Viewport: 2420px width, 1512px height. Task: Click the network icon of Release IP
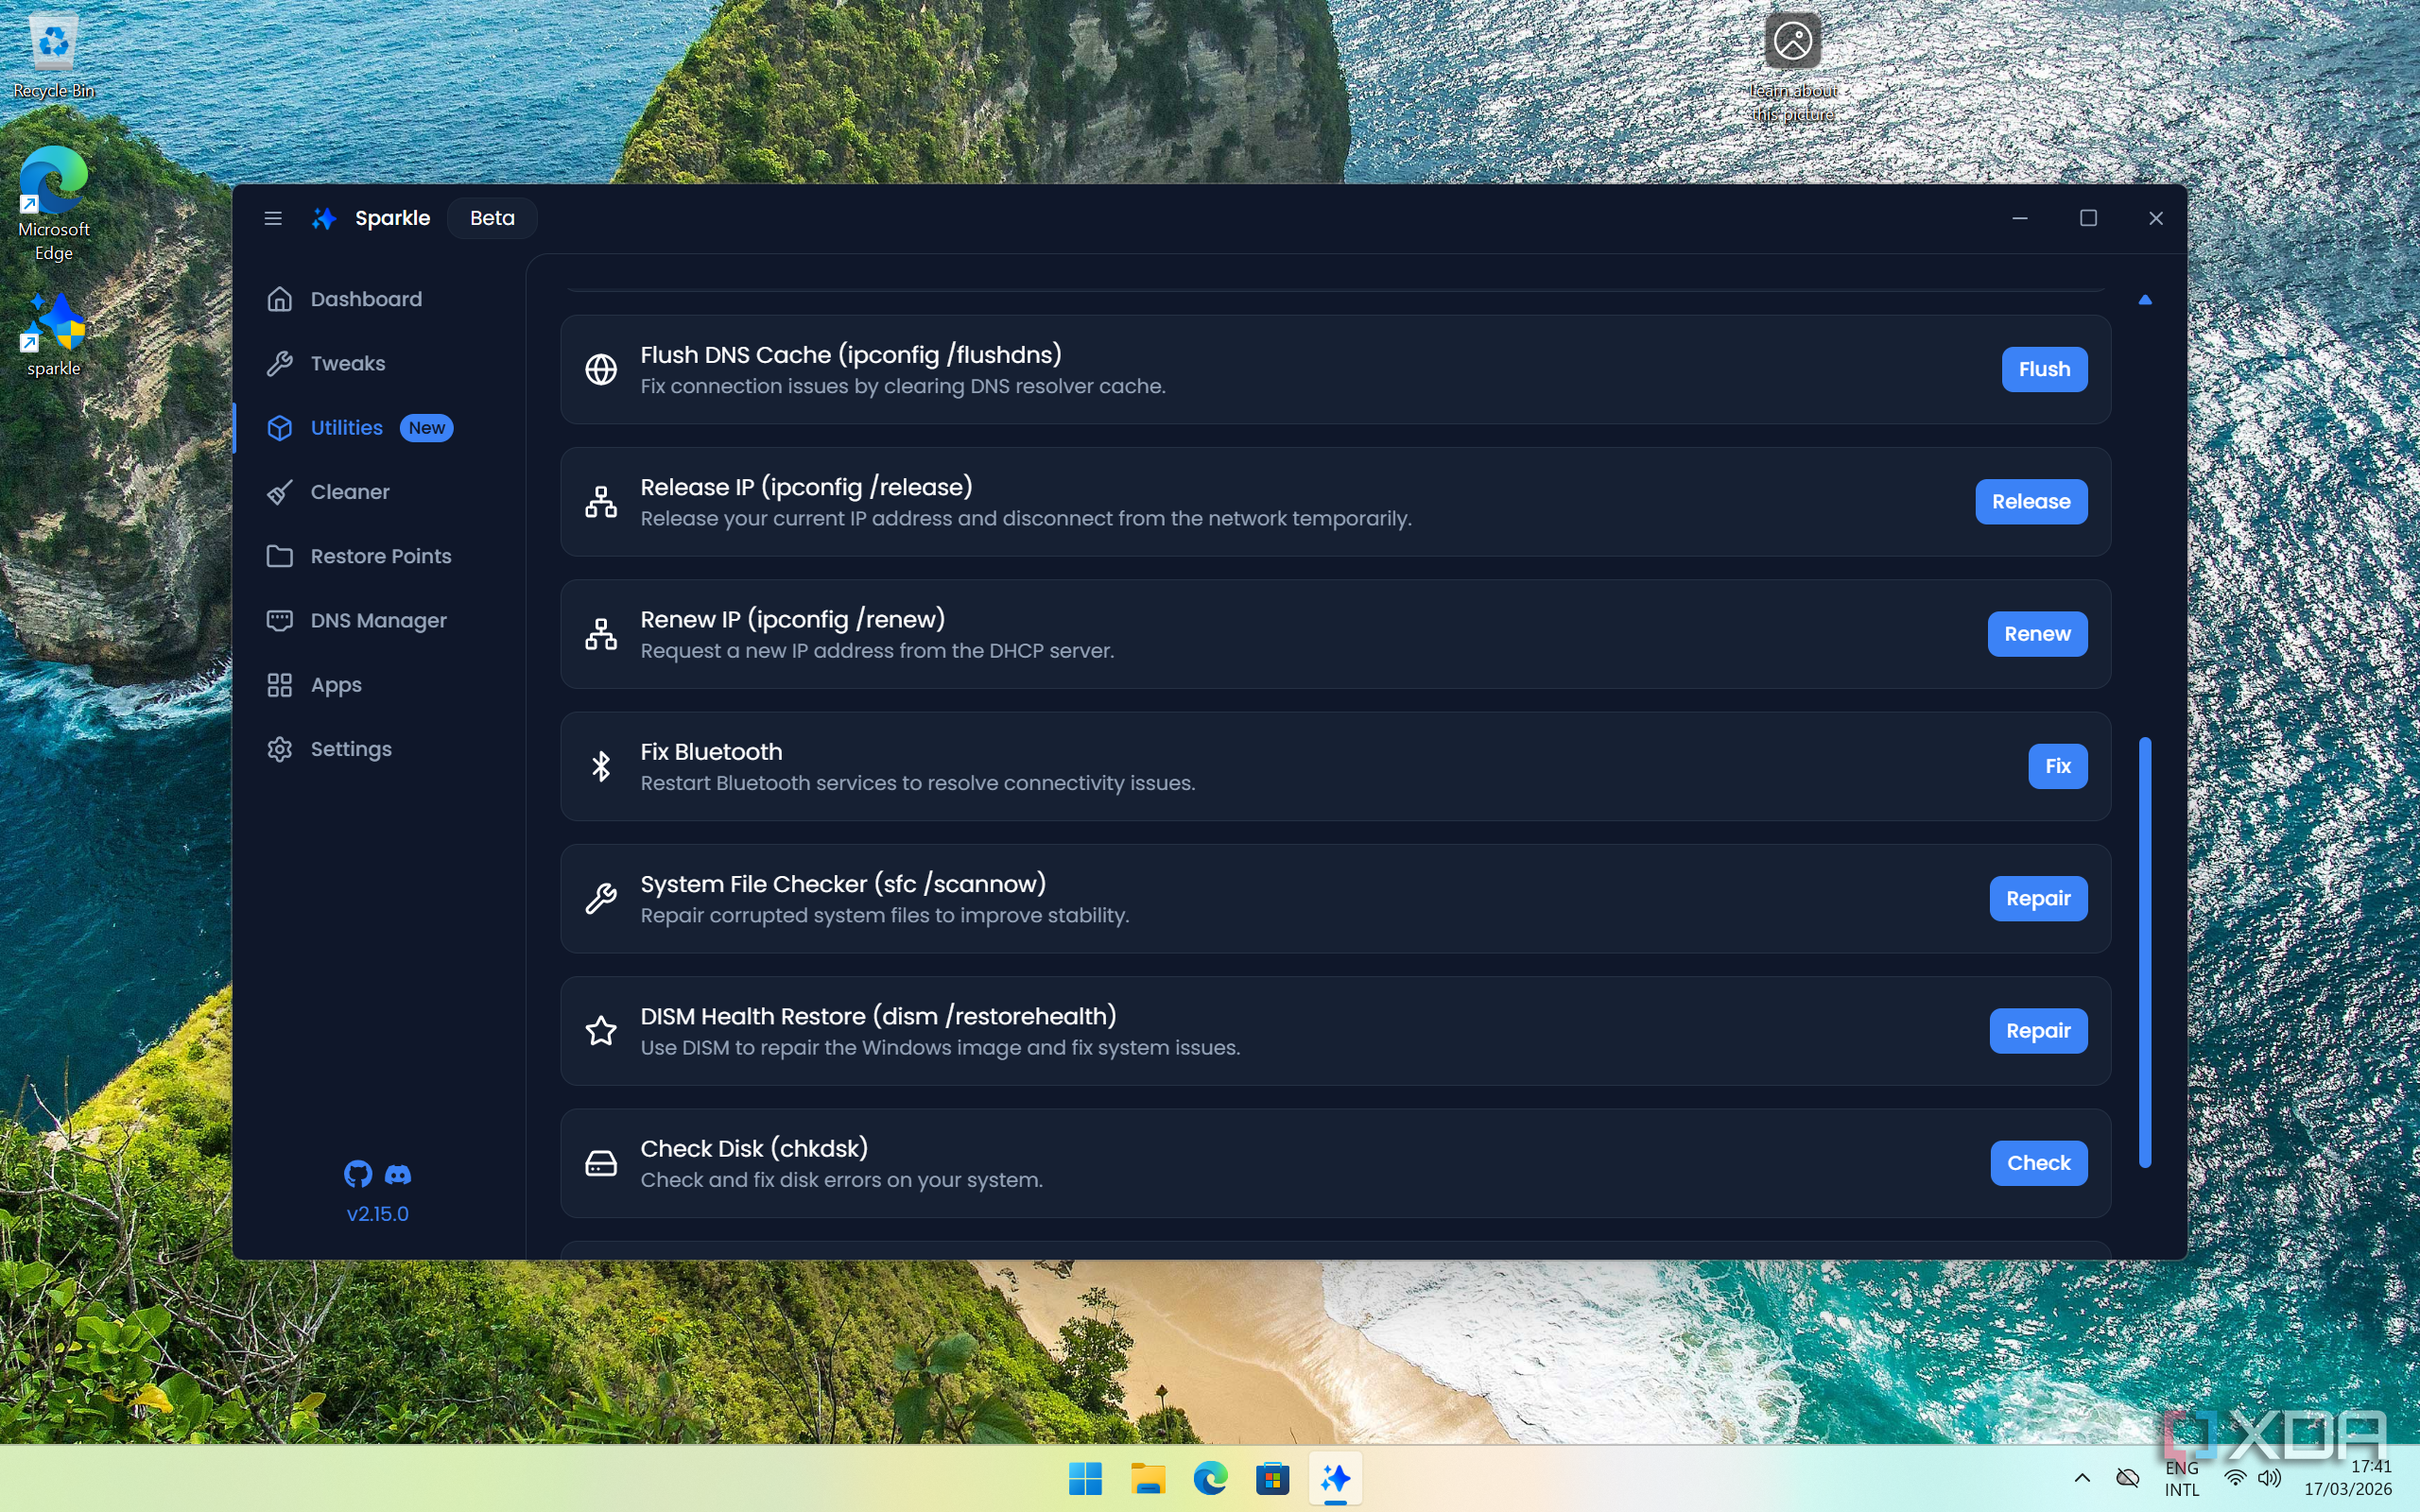[x=601, y=502]
